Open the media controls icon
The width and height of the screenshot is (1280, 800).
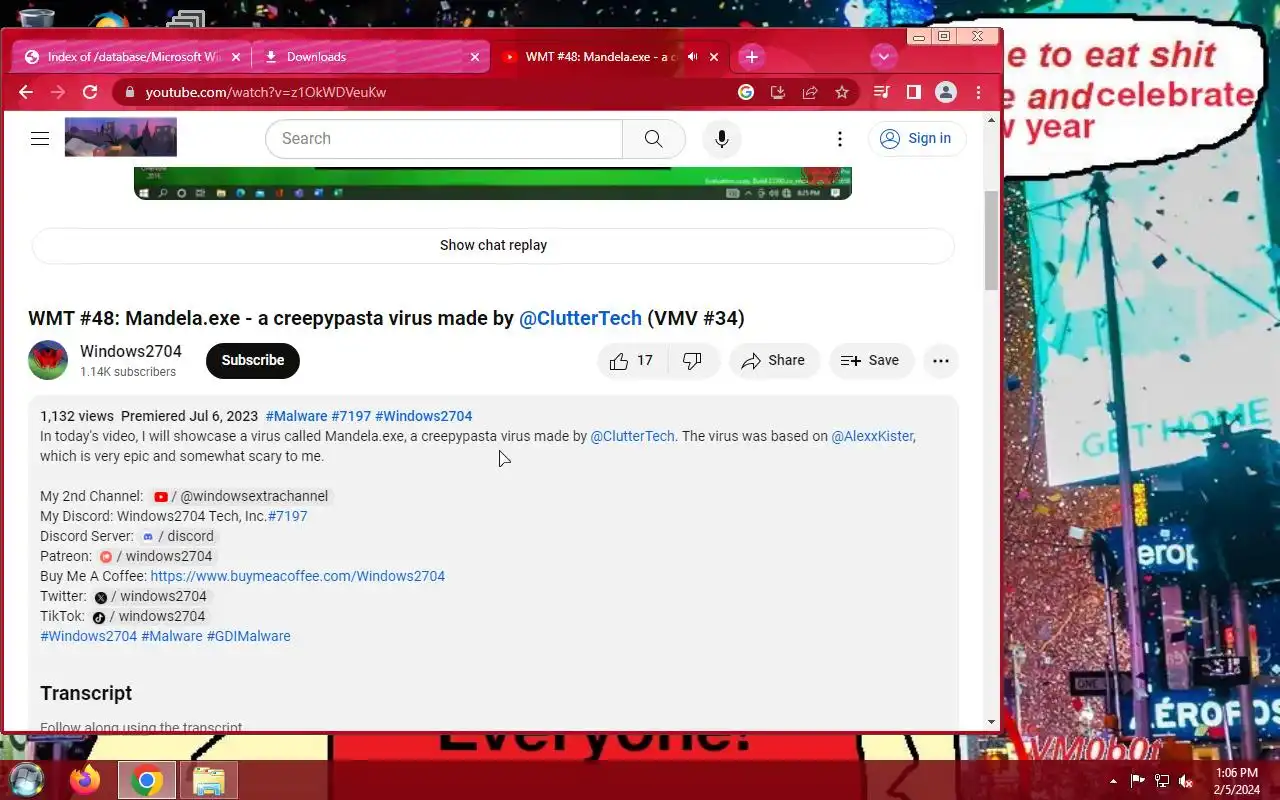(881, 92)
